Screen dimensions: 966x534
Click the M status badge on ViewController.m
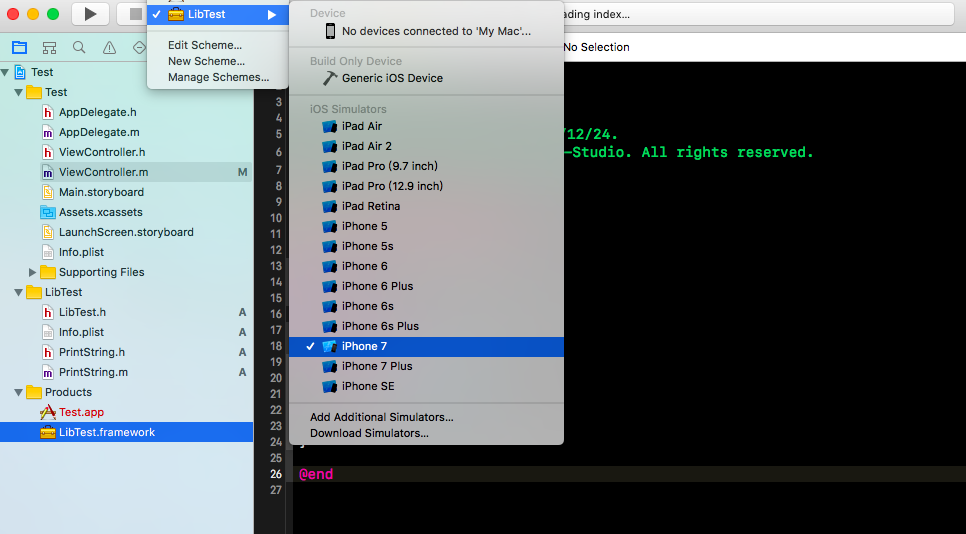(x=243, y=172)
